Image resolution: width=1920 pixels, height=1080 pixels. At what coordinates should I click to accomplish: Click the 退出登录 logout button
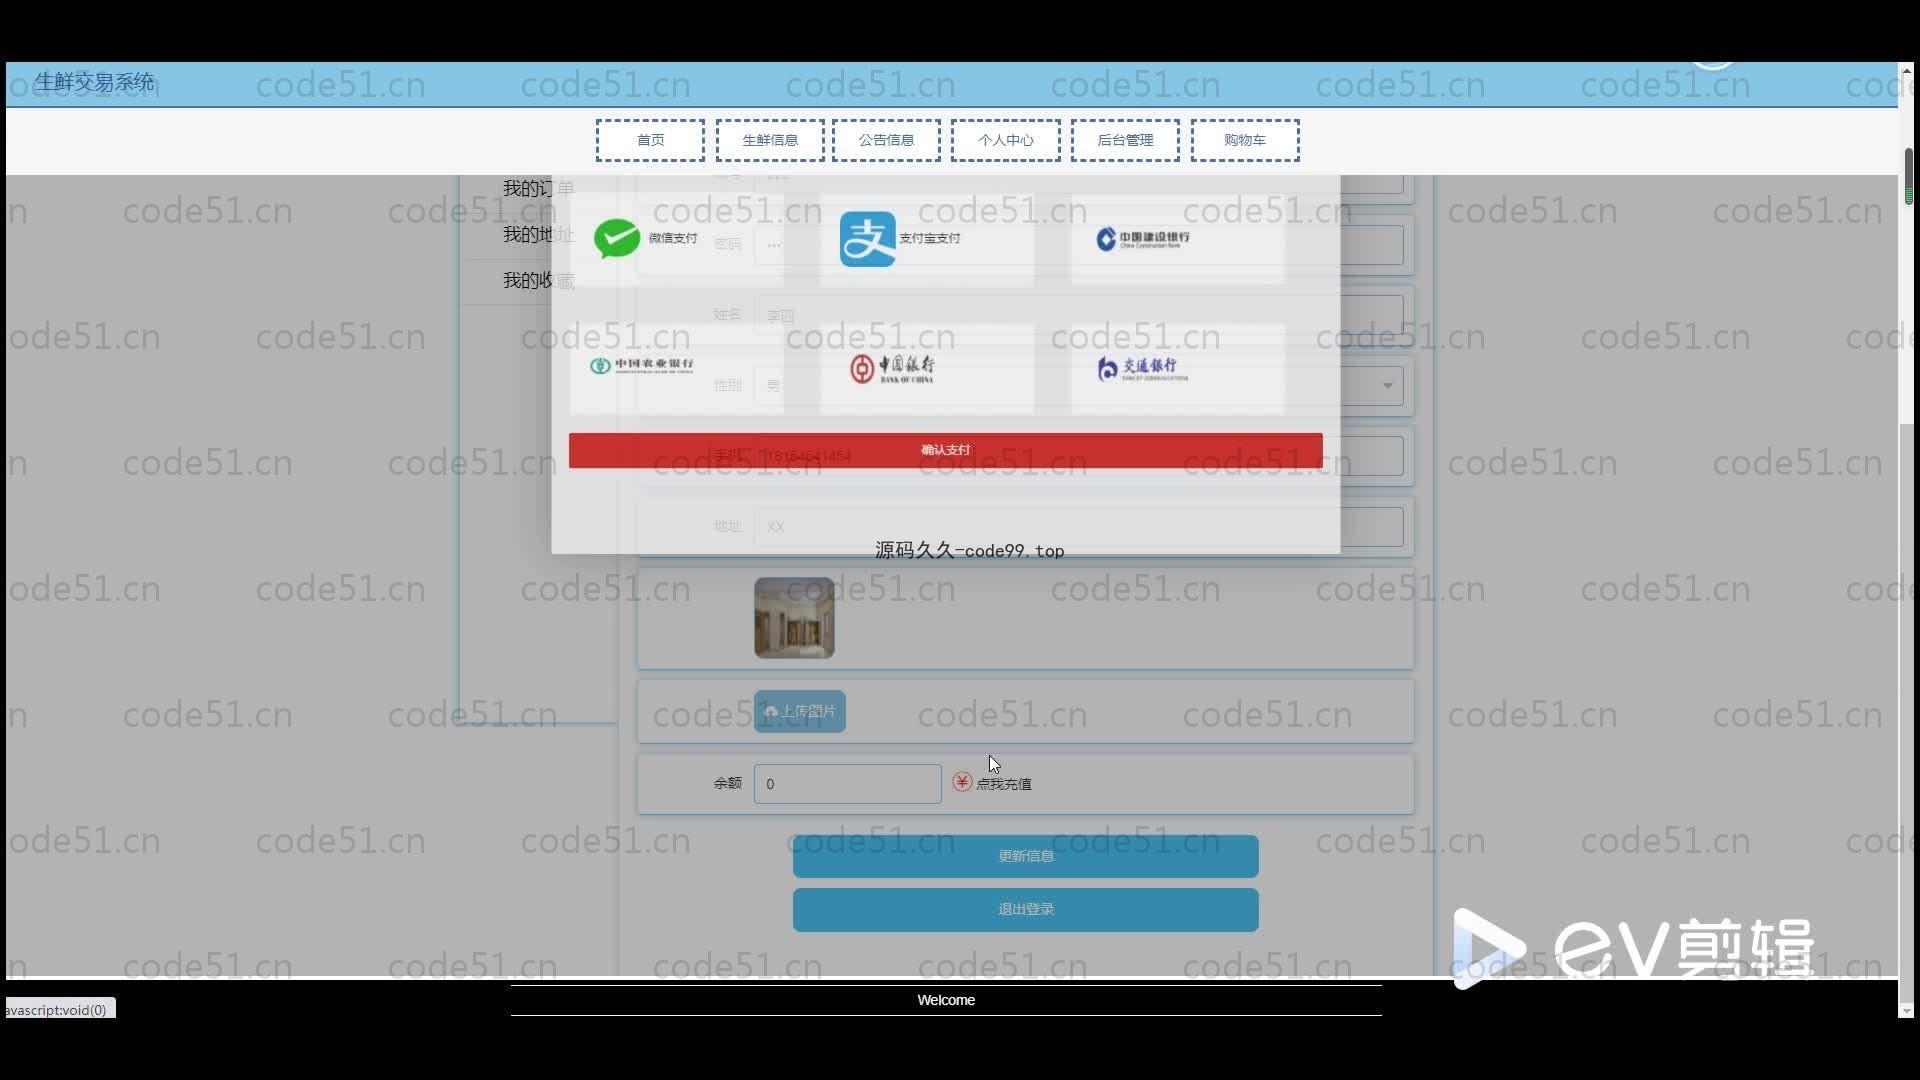1026,910
